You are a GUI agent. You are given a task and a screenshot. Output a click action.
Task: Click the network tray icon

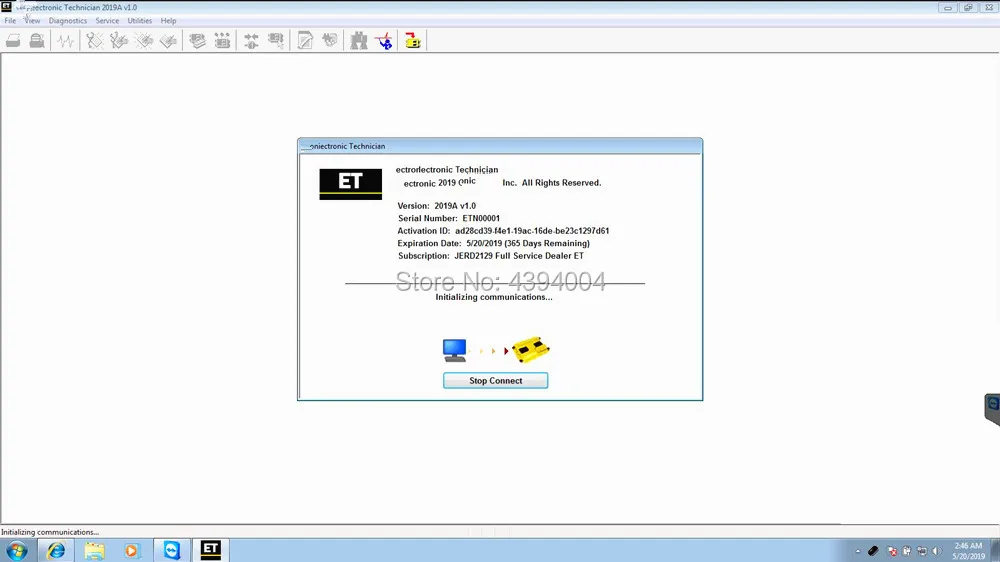coord(922,551)
